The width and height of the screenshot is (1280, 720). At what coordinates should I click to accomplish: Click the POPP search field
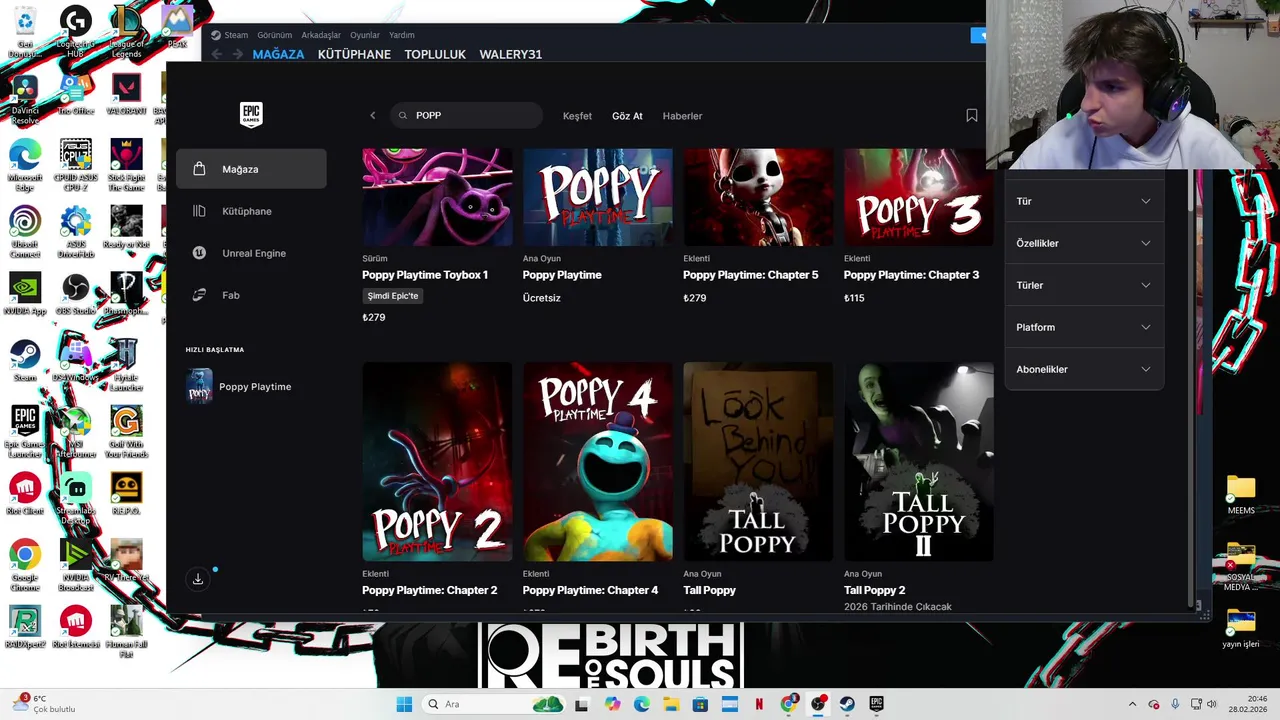click(466, 115)
